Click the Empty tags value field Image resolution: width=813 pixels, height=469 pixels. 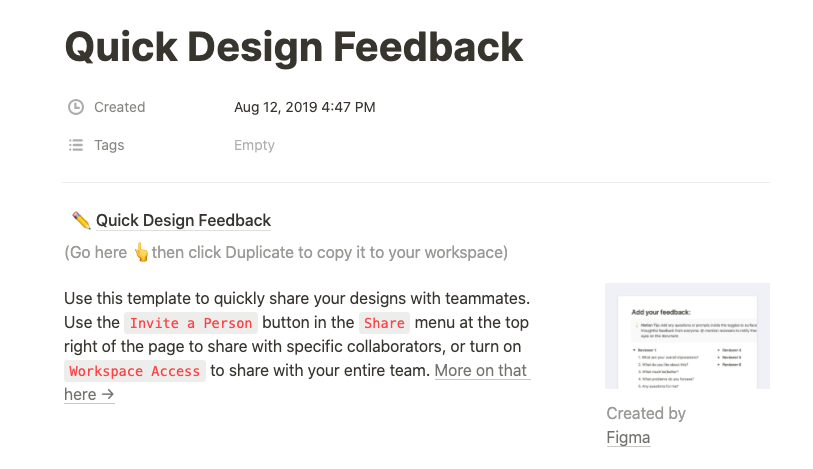254,145
